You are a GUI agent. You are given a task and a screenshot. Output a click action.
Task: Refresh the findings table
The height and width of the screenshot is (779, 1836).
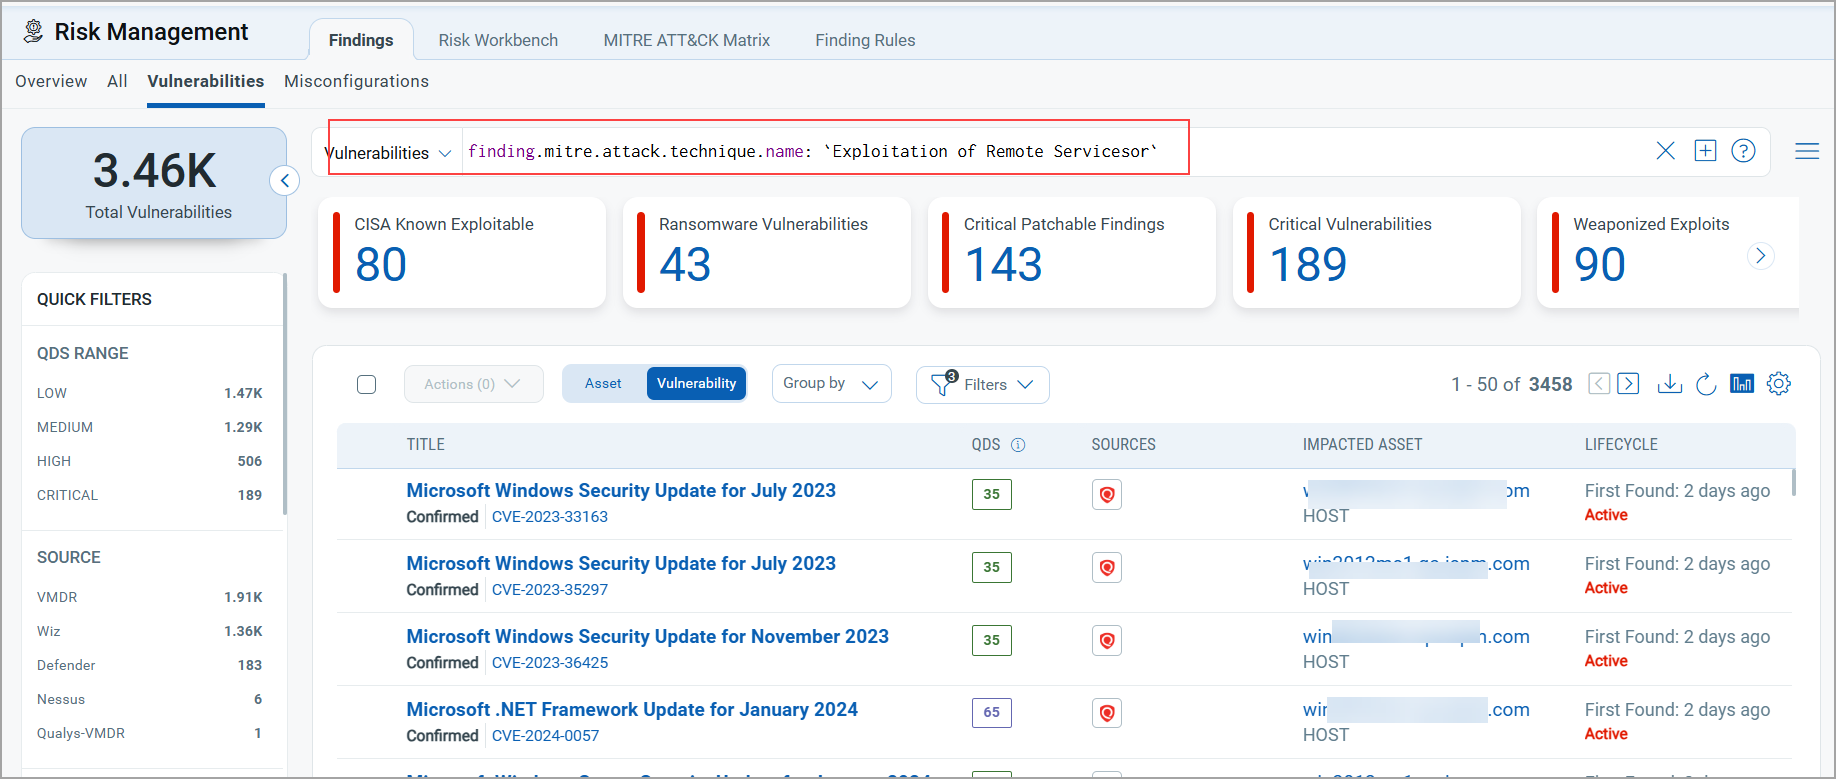pos(1706,384)
